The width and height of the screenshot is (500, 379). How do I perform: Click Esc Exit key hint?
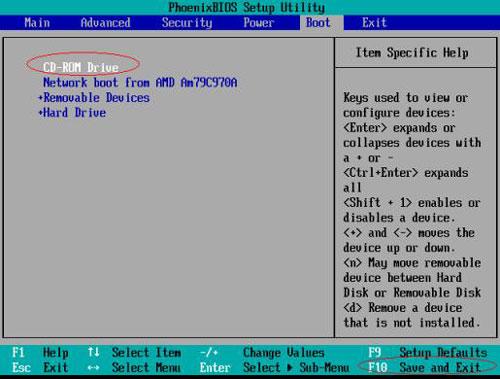pyautogui.click(x=40, y=368)
